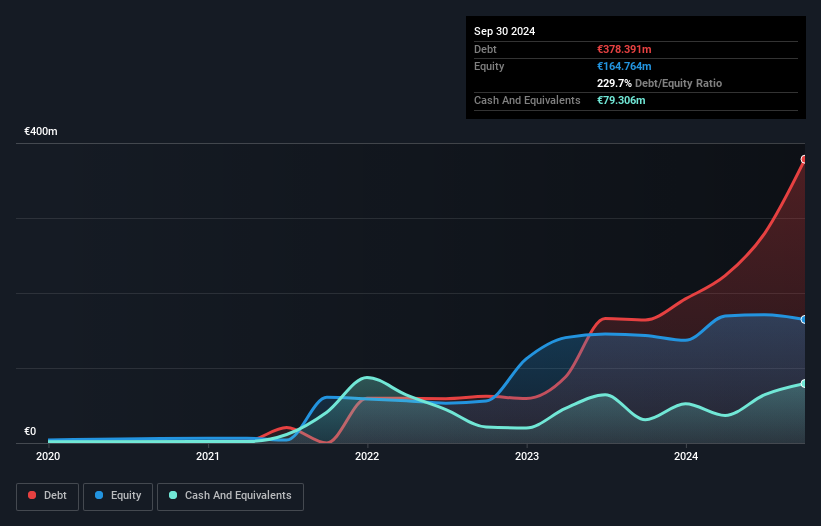Toggle the Debt series legend button
The height and width of the screenshot is (526, 821).
tap(48, 496)
